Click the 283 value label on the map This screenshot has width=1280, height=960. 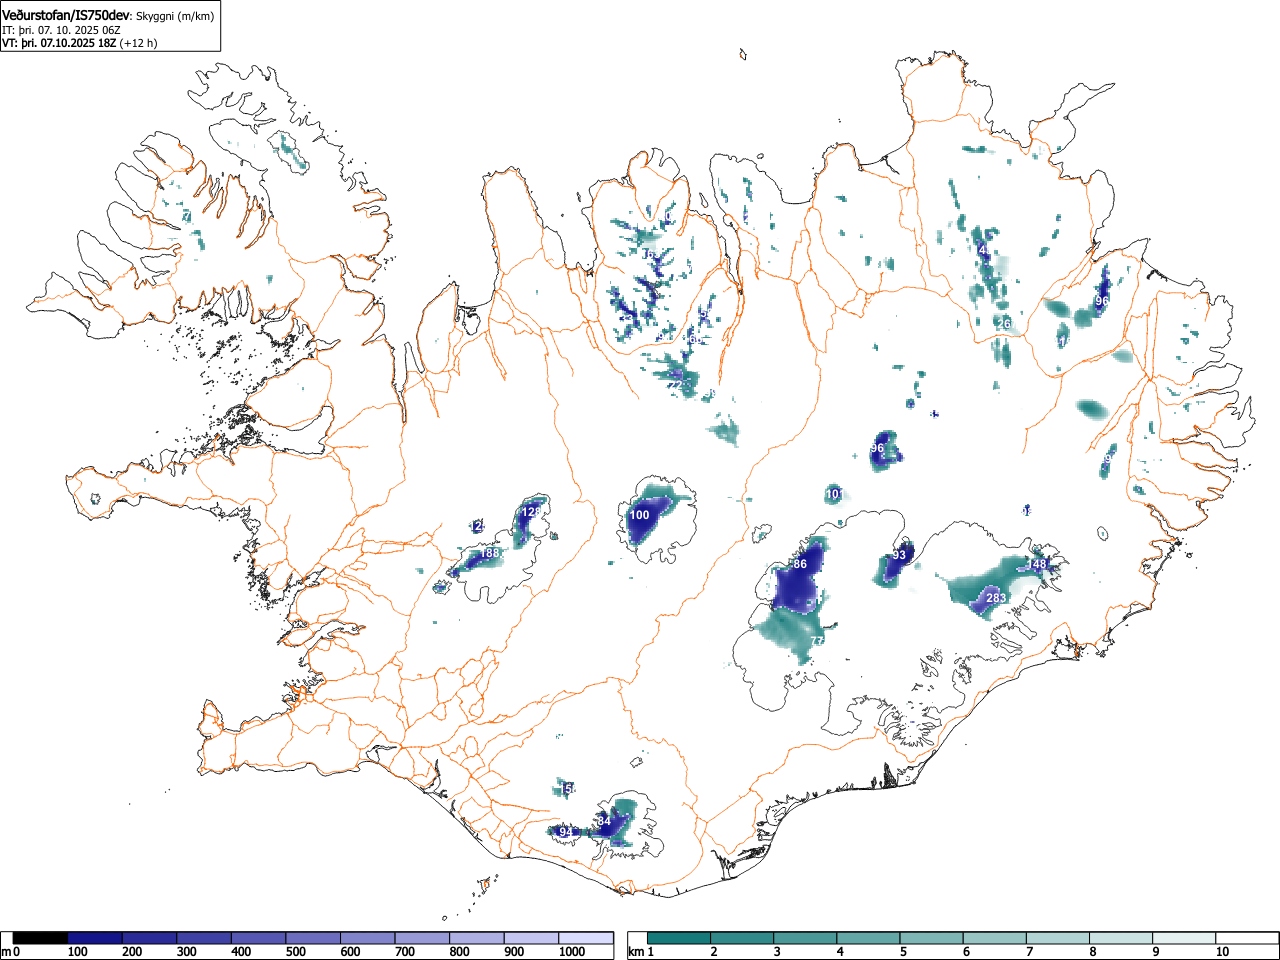pos(996,597)
